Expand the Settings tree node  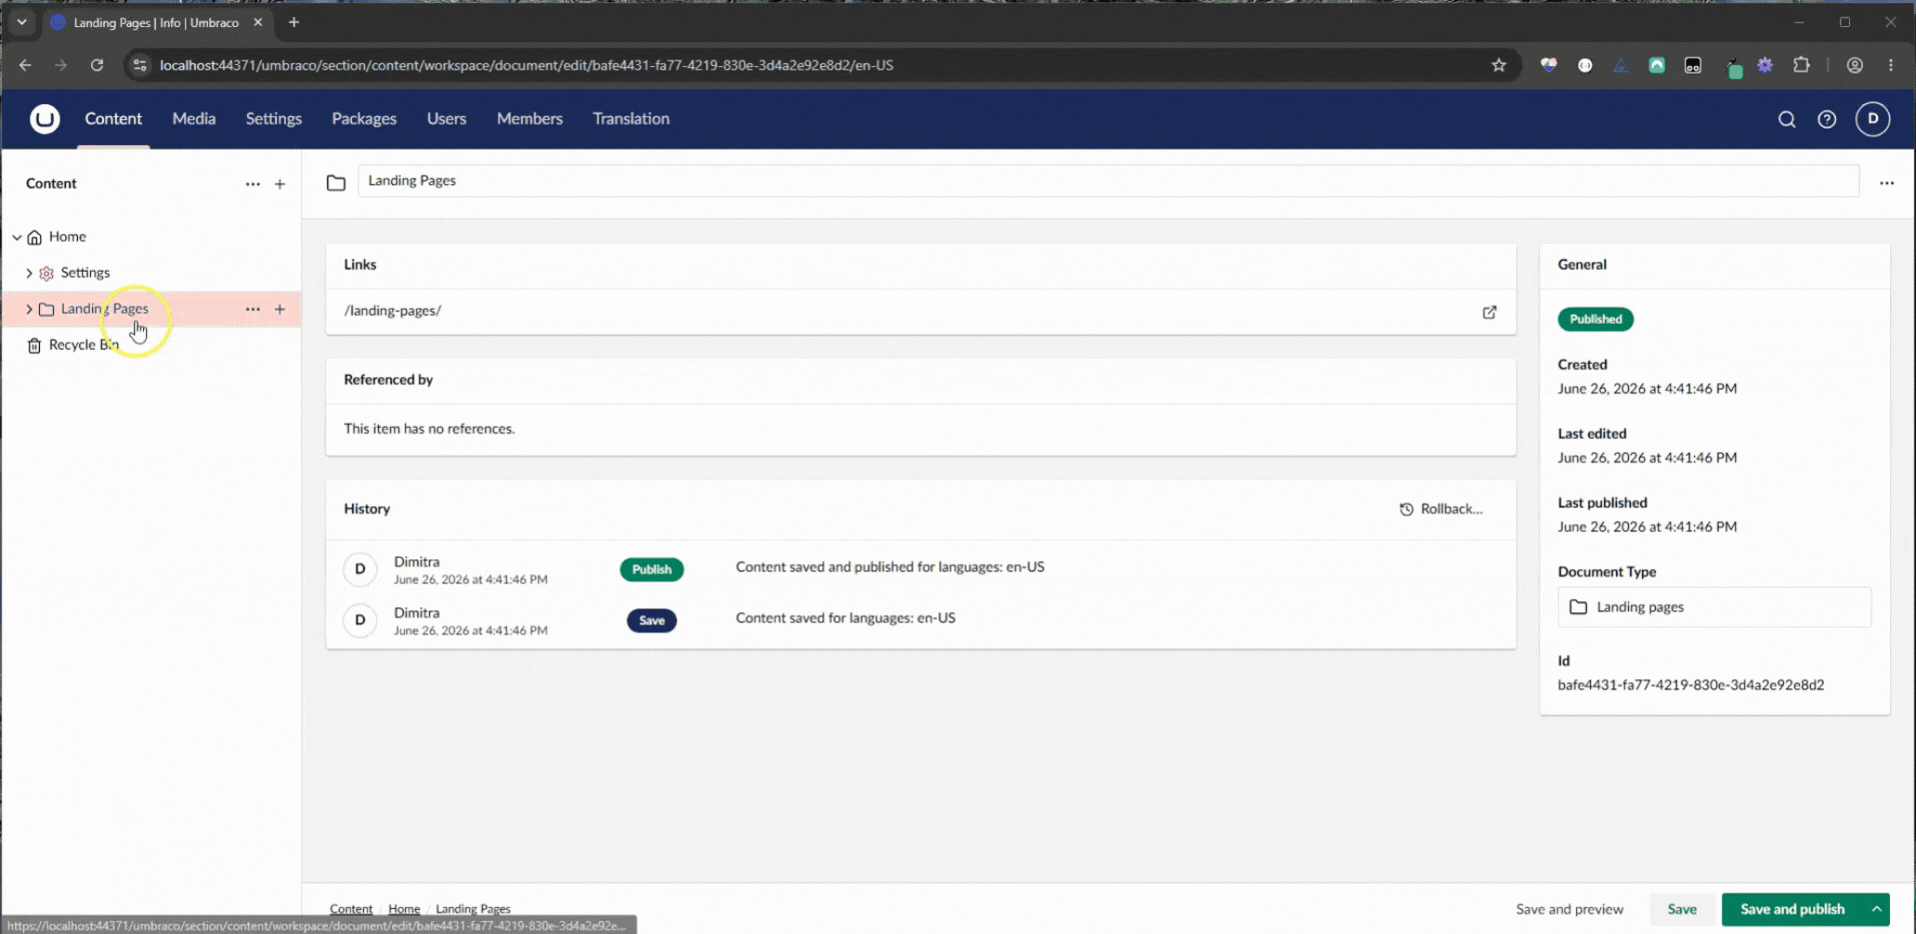pyautogui.click(x=29, y=273)
